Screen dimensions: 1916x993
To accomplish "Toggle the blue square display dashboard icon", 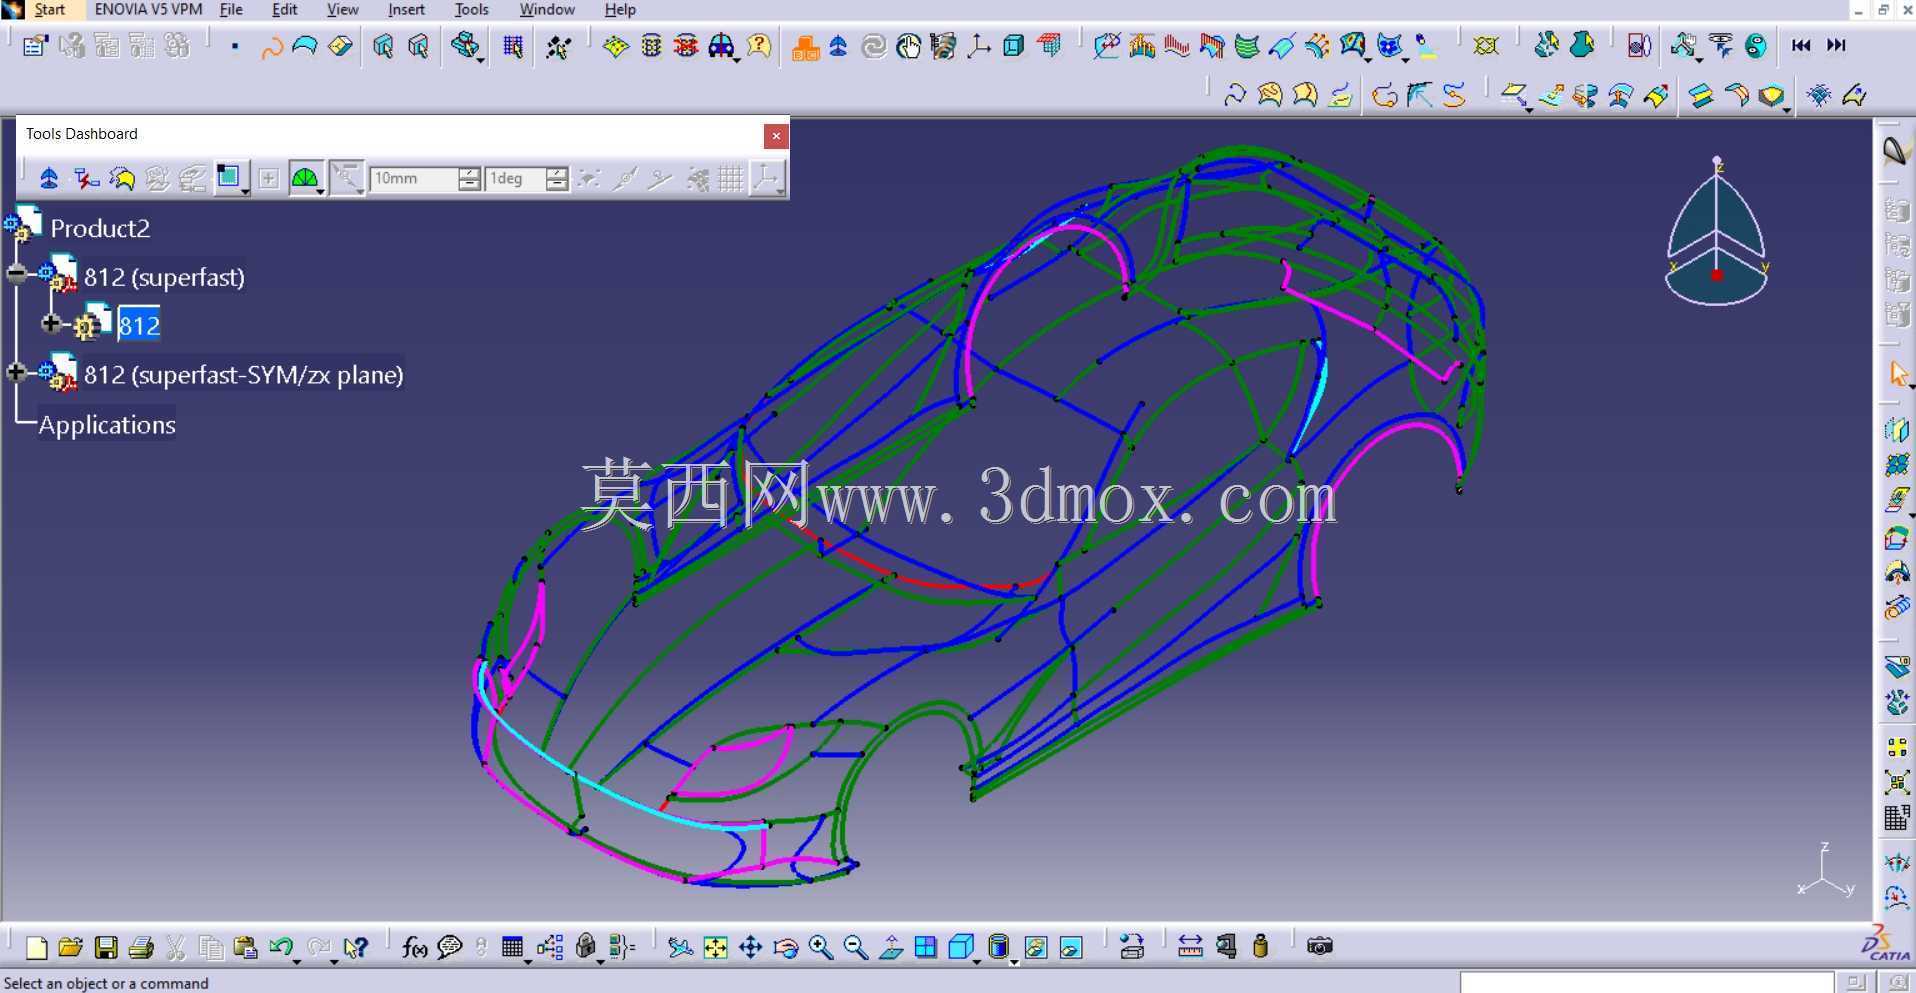I will coord(229,178).
